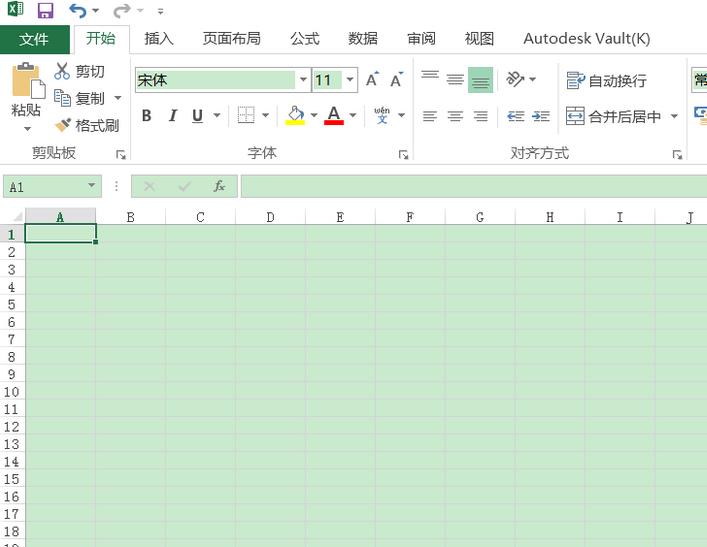The image size is (707, 547).
Task: Toggle Italic formatting
Action: (x=172, y=116)
